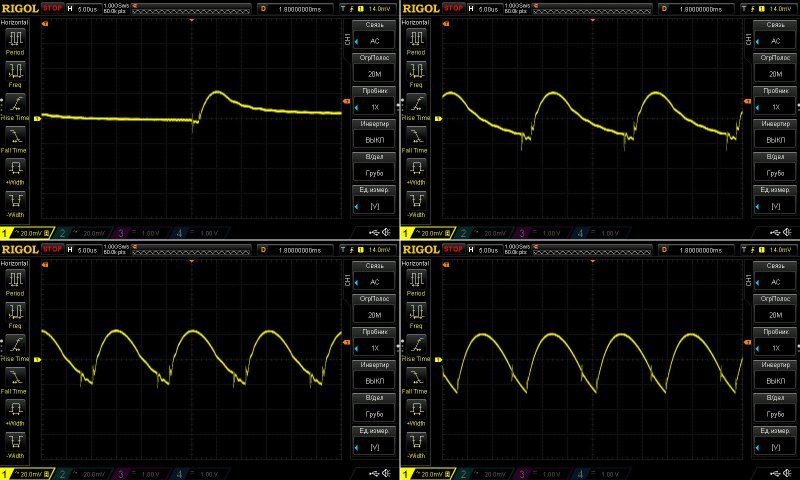Click orange trigger level marker, top-left scope
This screenshot has width=800, height=480.
pos(347,103)
